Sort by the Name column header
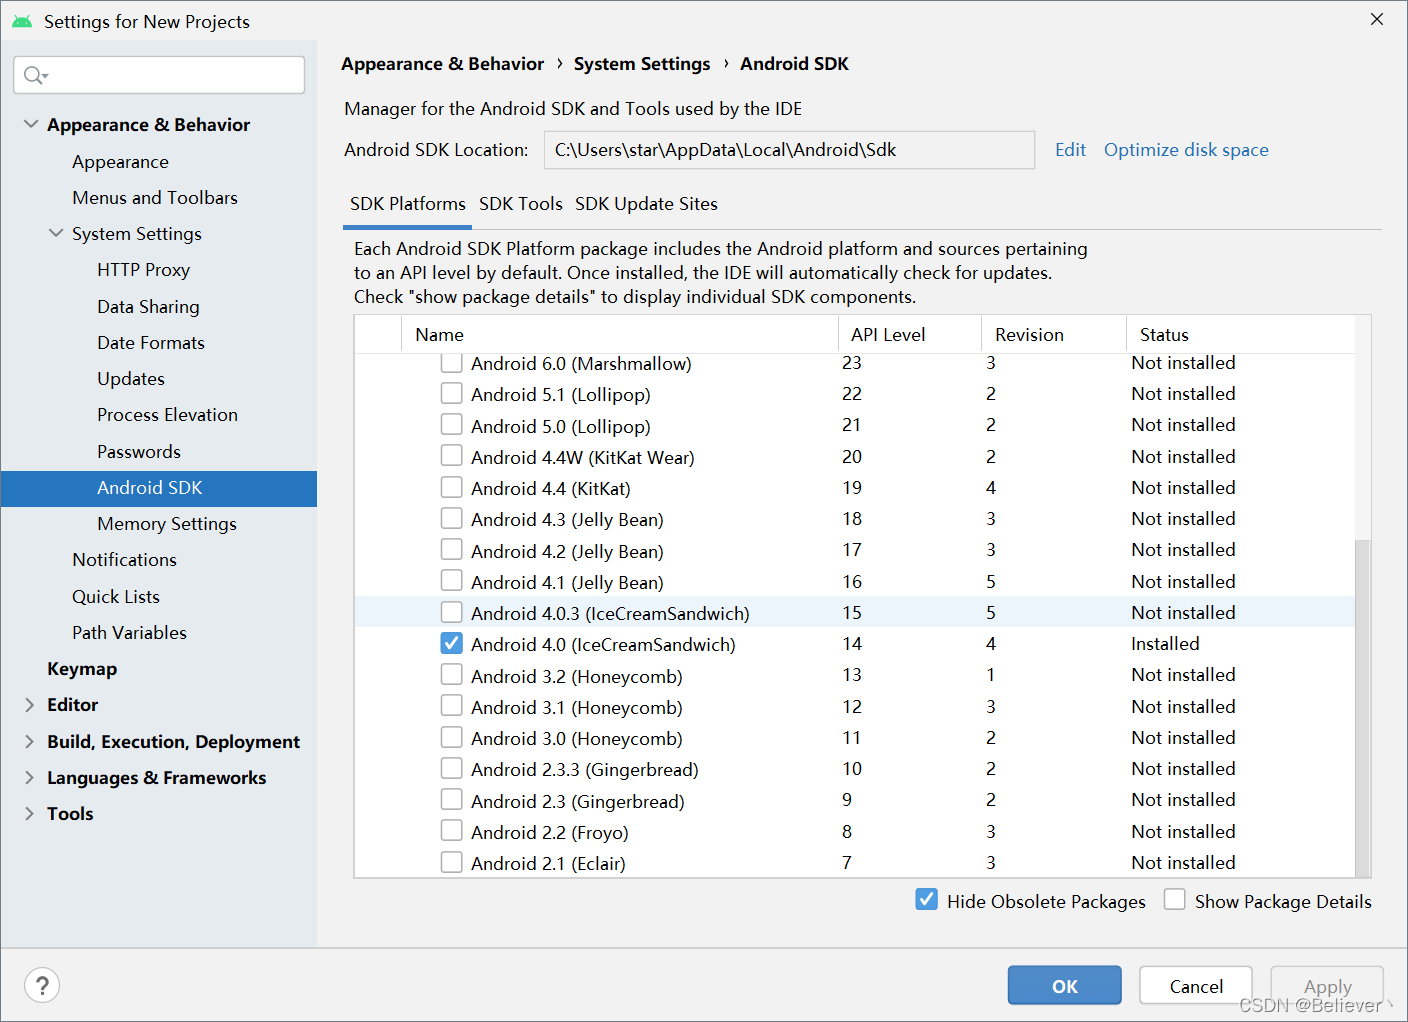Image resolution: width=1408 pixels, height=1022 pixels. 619,335
